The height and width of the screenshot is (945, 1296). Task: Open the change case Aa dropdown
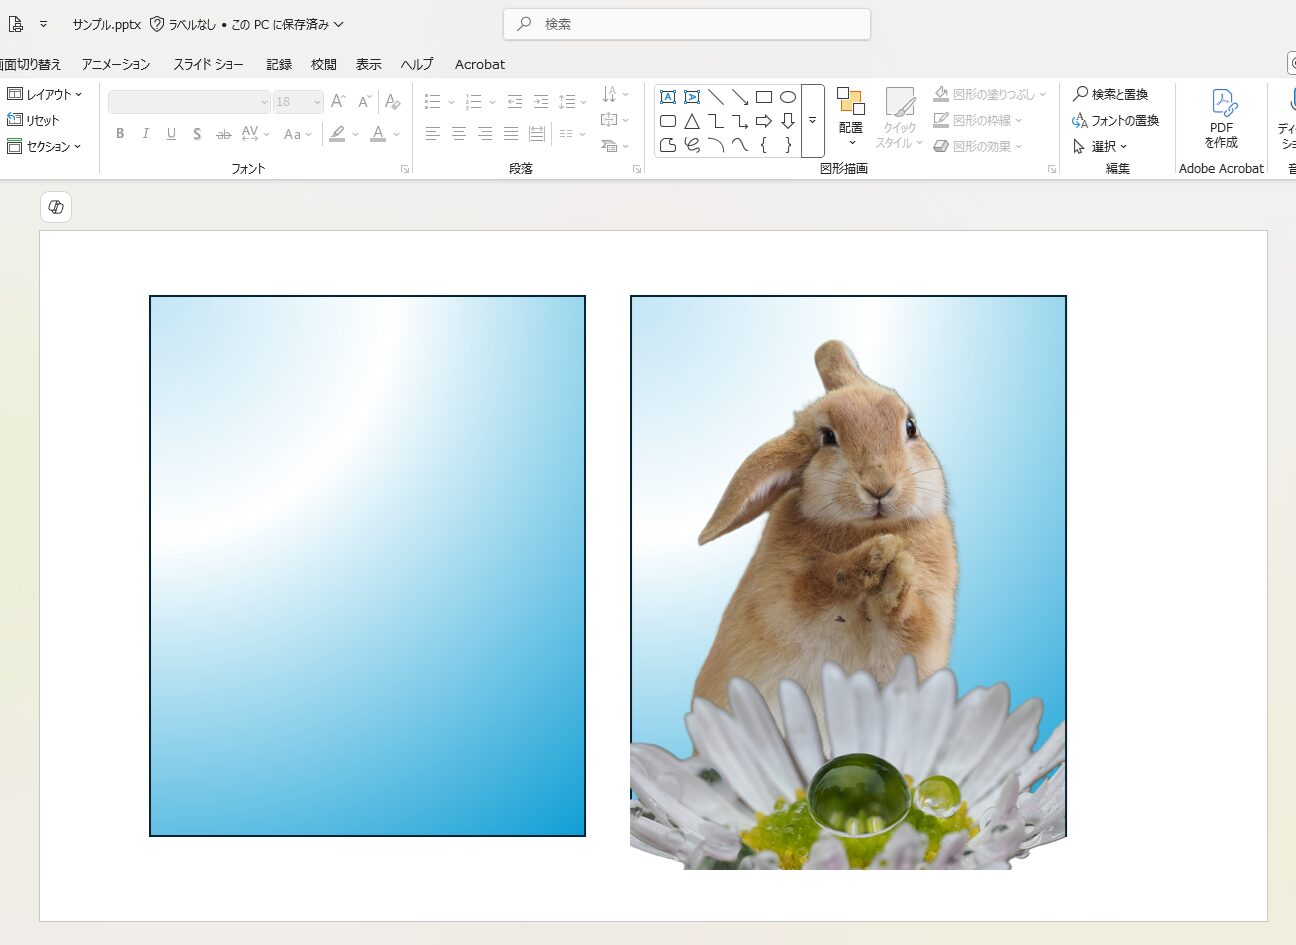coord(297,134)
